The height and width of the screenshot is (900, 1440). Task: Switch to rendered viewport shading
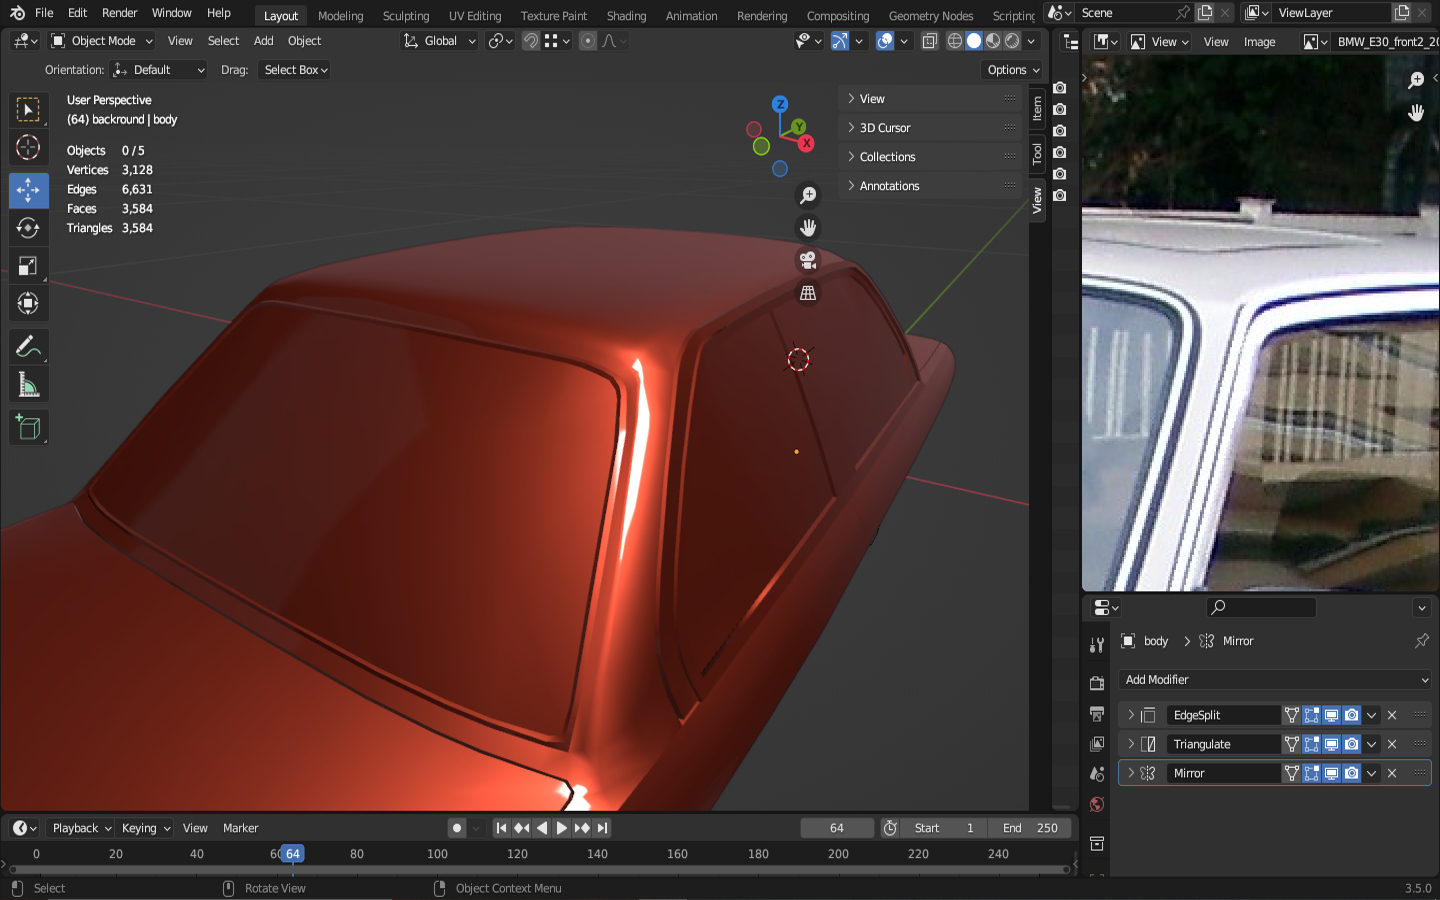tap(1012, 41)
